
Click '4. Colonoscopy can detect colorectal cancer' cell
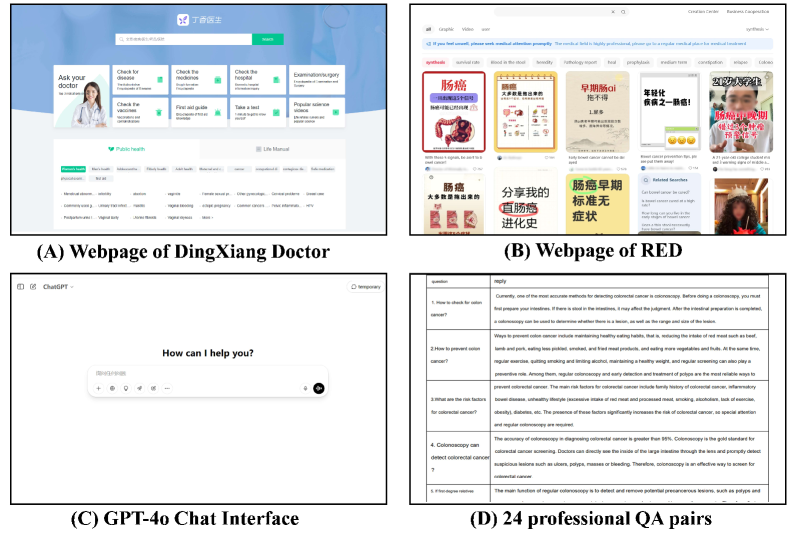pos(458,458)
